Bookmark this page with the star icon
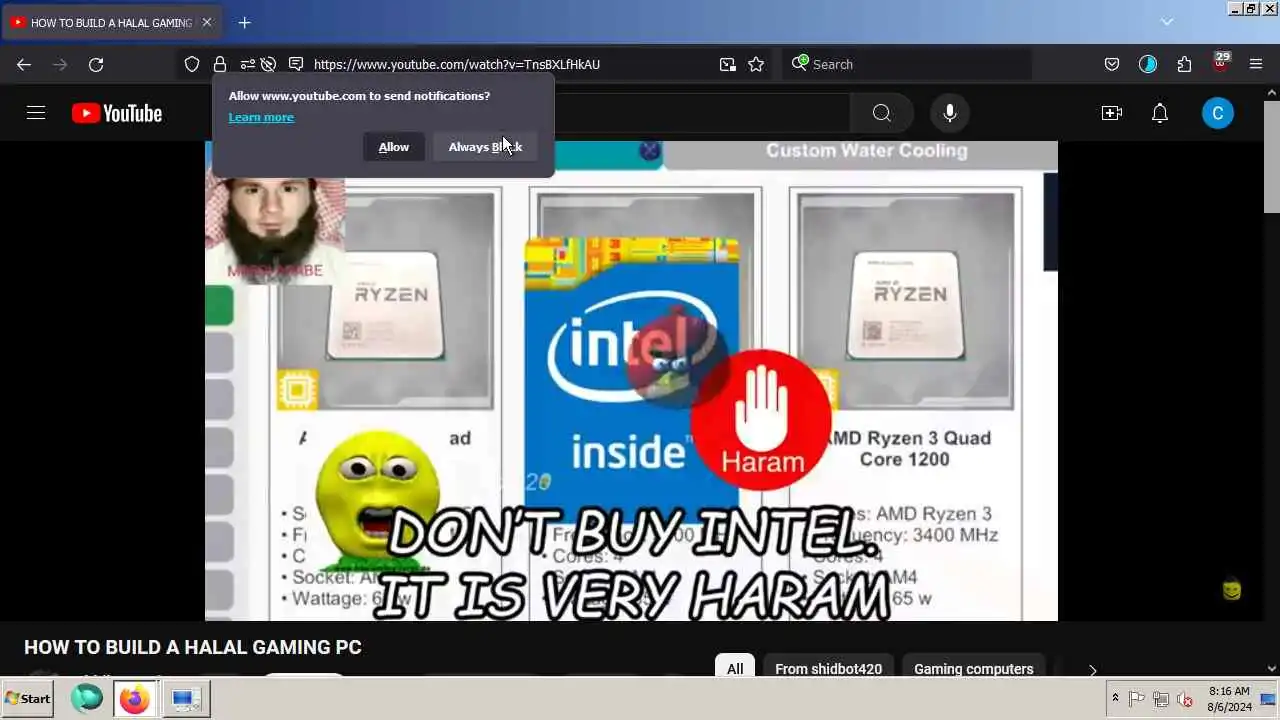Screen dimensions: 1280x720 756,64
